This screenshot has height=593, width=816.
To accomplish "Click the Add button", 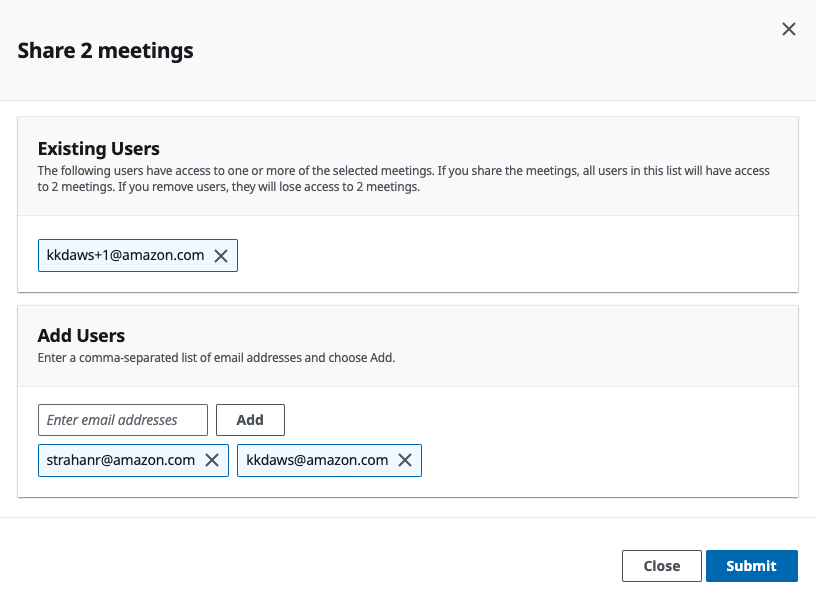I will pos(250,420).
